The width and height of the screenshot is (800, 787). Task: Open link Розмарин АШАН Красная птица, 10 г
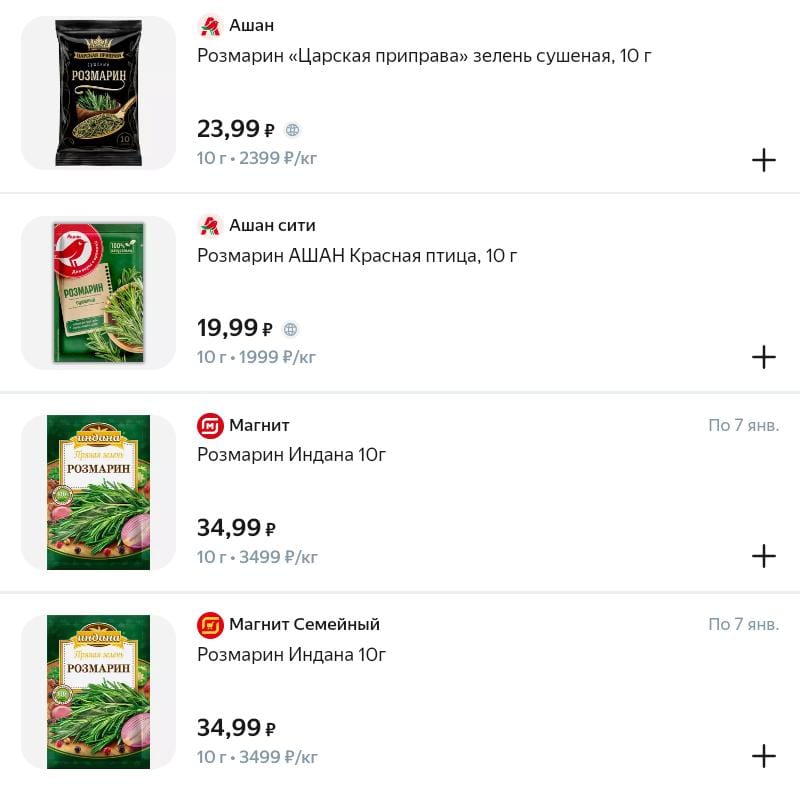(357, 256)
